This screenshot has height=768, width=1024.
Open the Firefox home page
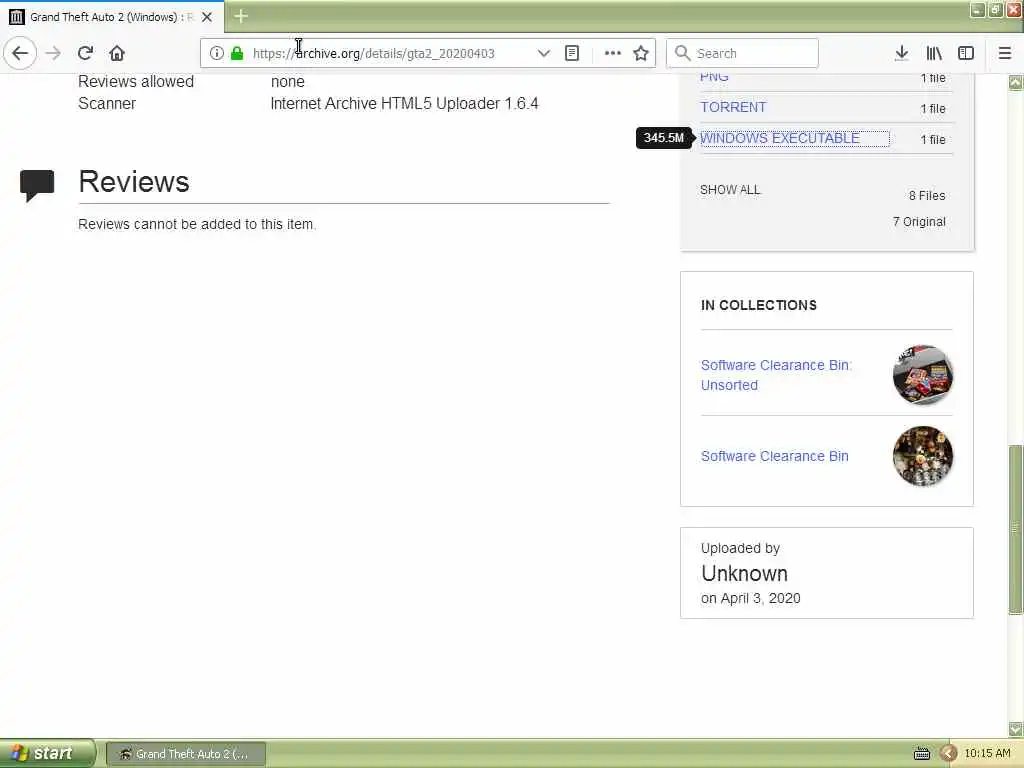coord(117,53)
